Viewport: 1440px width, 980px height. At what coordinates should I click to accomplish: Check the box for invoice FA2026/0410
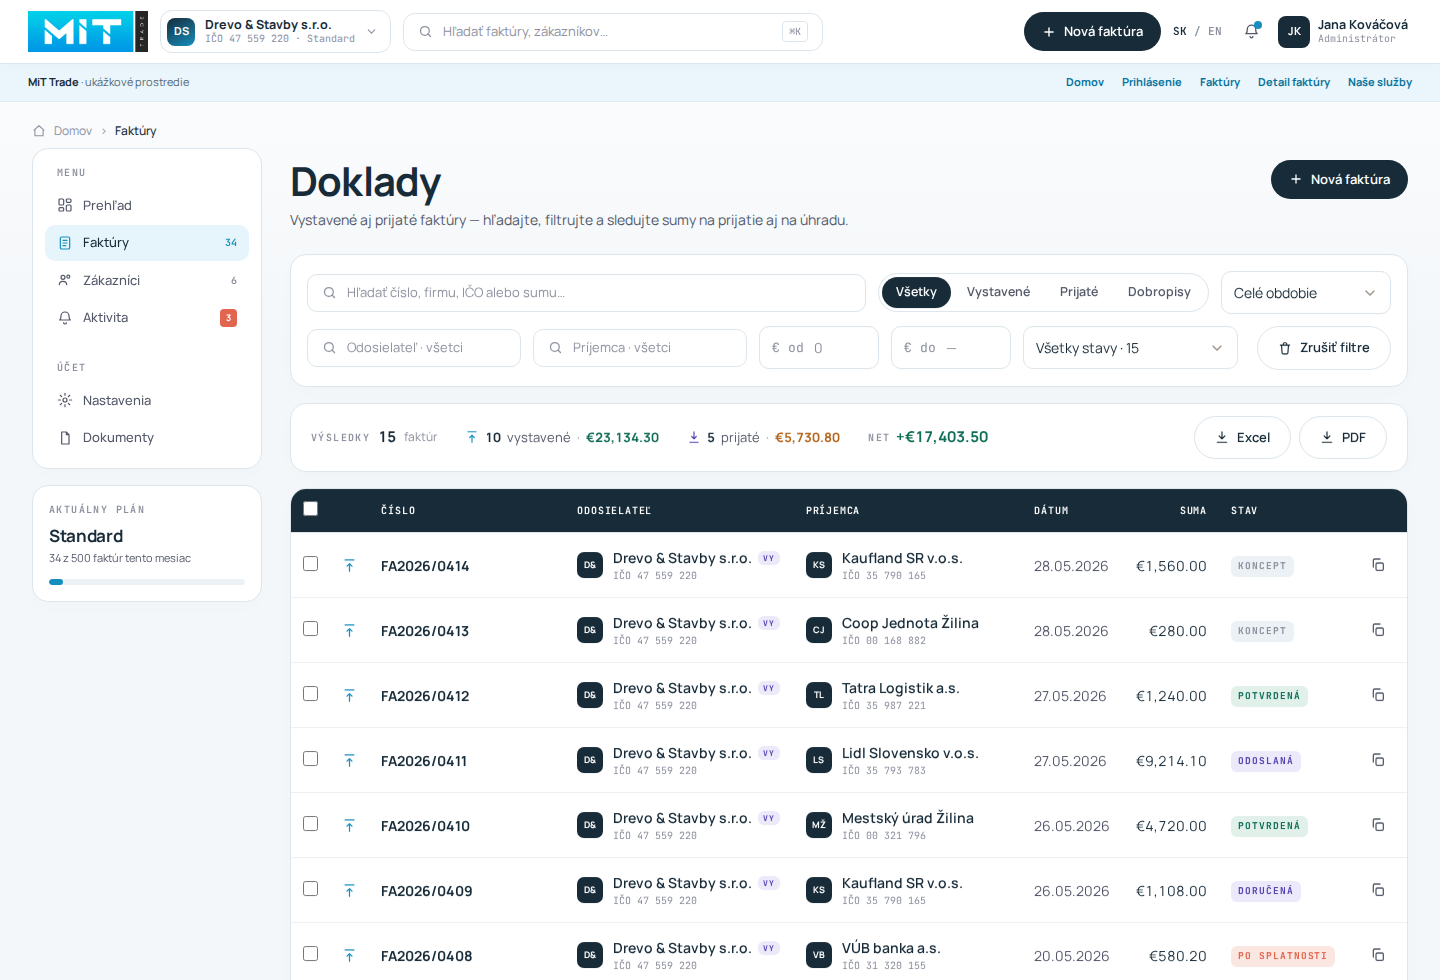(311, 824)
